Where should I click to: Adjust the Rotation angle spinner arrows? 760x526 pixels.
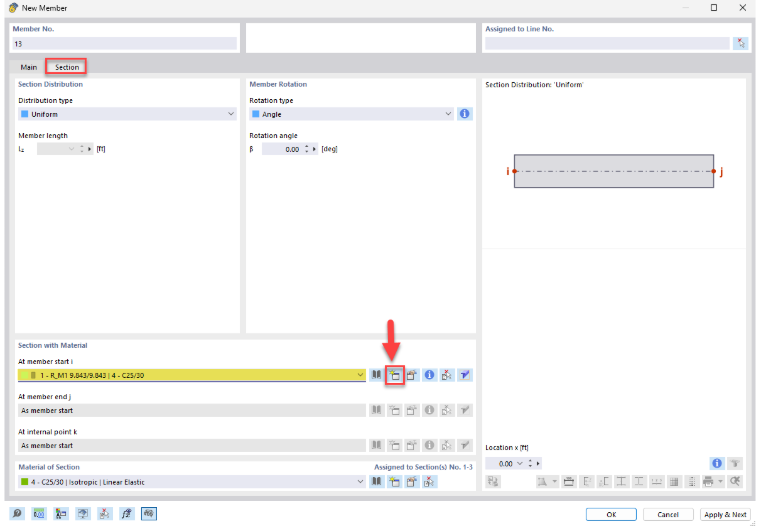click(306, 149)
